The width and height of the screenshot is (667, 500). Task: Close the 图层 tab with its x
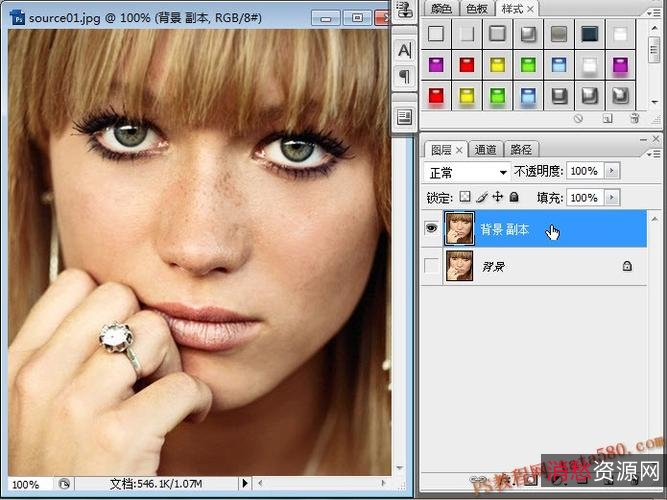tap(459, 150)
